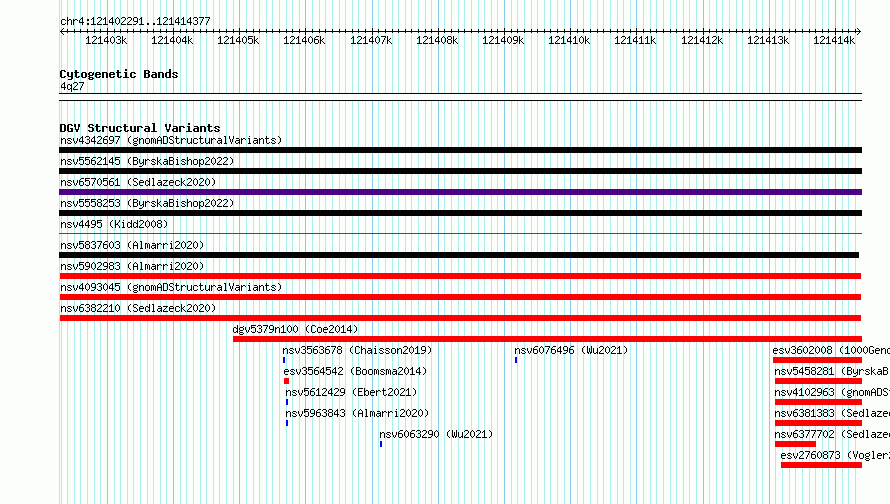Image resolution: width=890 pixels, height=504 pixels.
Task: Click the red bar under nsv6382210
Action: coord(460,318)
